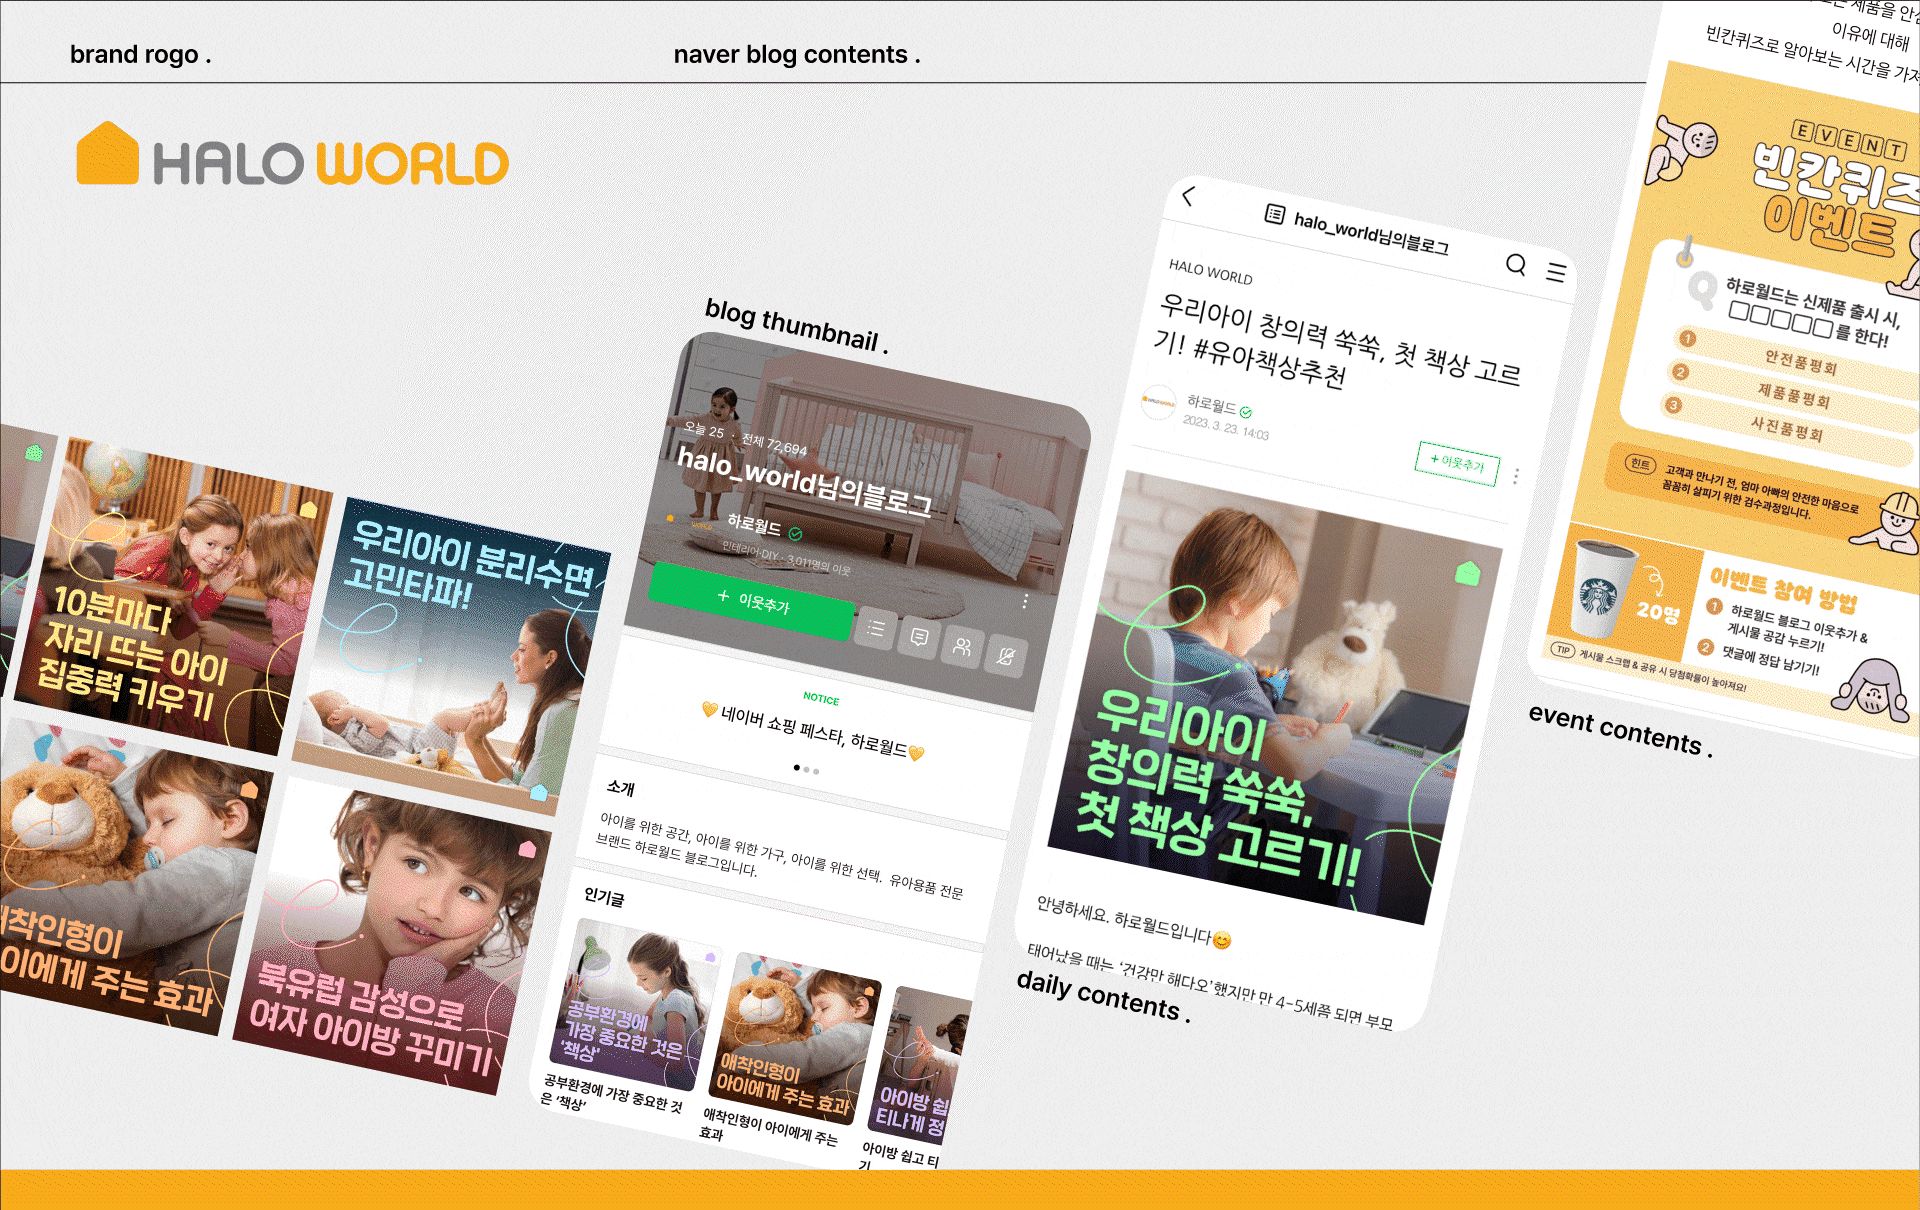The width and height of the screenshot is (1920, 1210).
Task: Click the notice text 네이버 쇼핑 페스타, 하로월드
Action: tap(813, 731)
